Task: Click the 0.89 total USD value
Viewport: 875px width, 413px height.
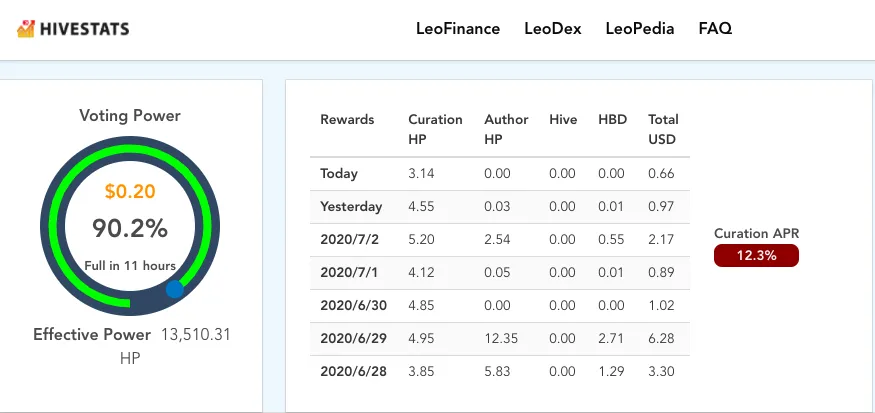Action: pos(661,272)
